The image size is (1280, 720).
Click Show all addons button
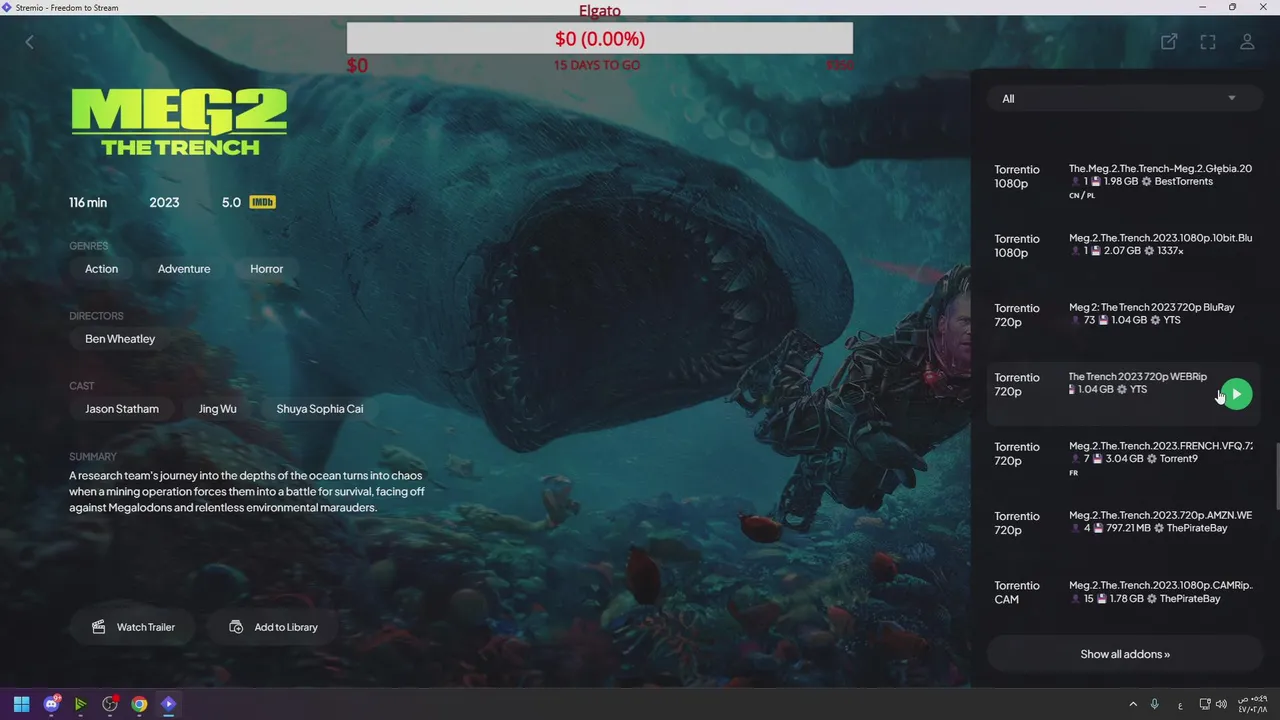(1125, 654)
